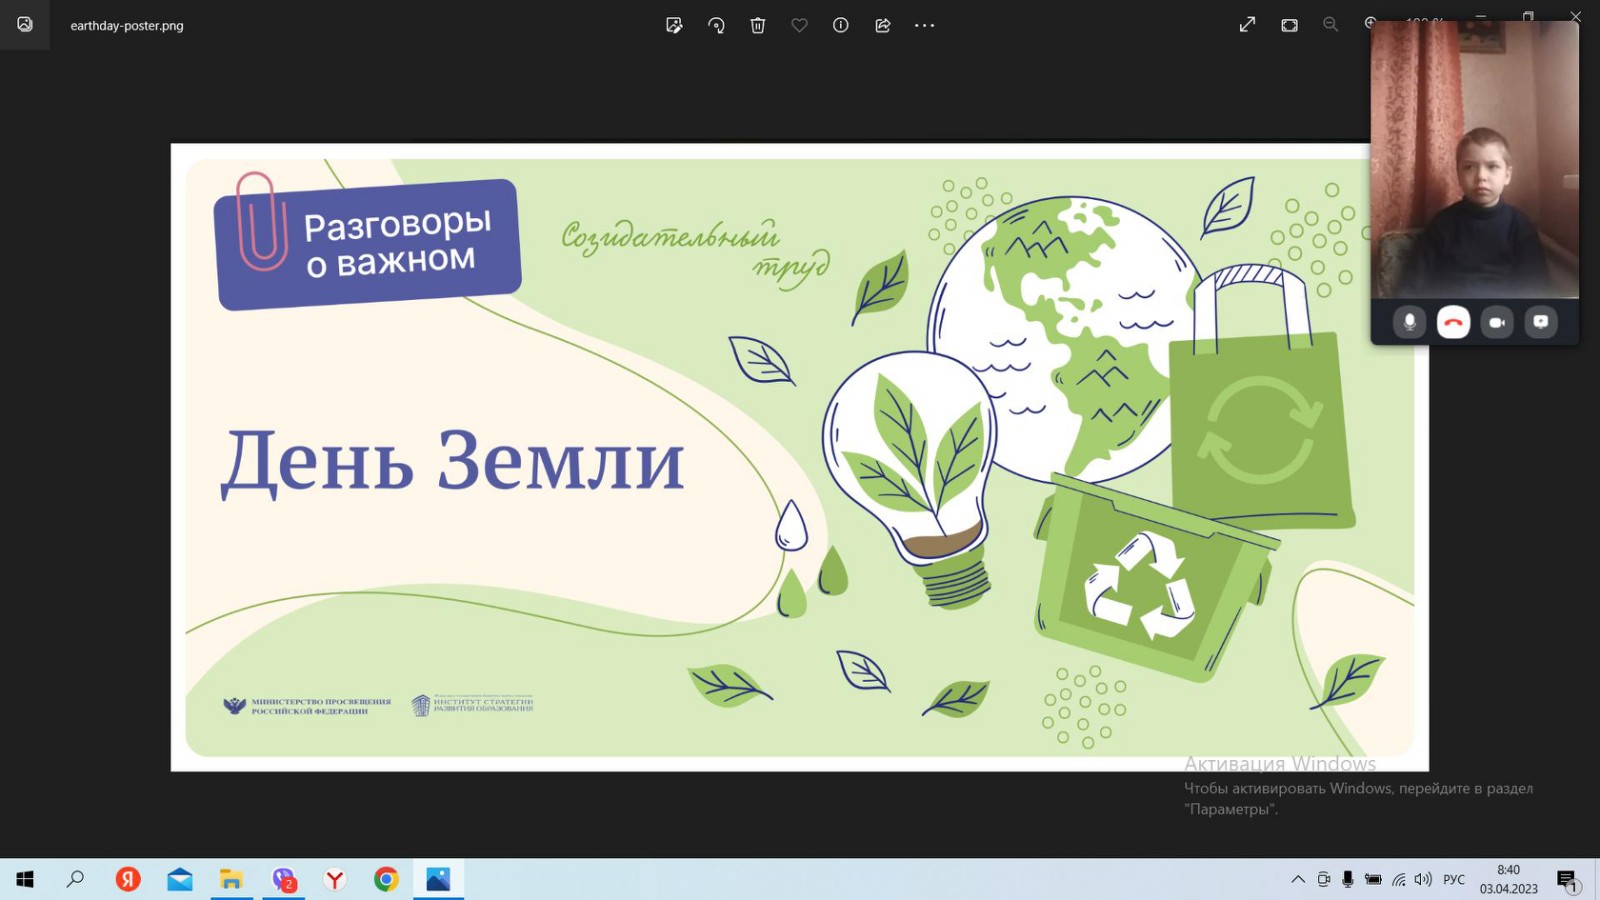Open the volume speaker tray icon
This screenshot has width=1600, height=900.
(1423, 879)
